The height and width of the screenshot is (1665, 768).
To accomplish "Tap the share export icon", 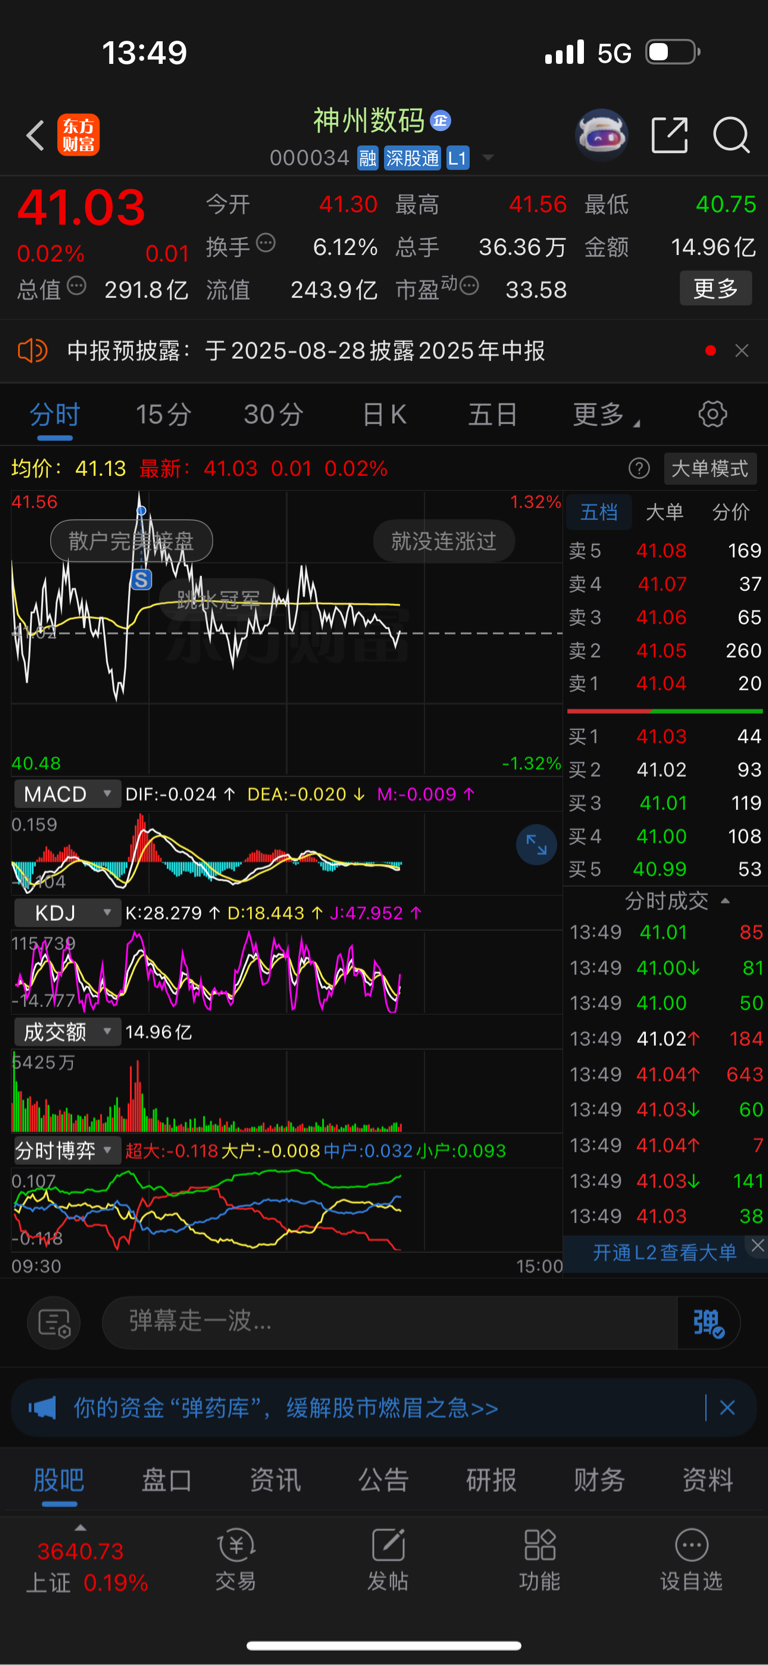I will (669, 134).
